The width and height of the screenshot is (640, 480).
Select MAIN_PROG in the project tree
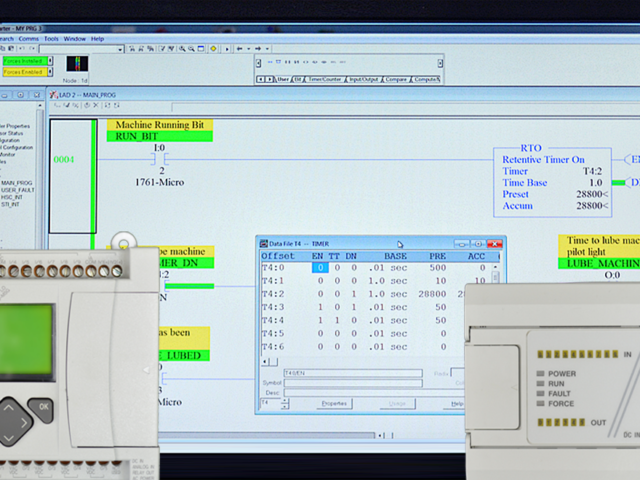(x=16, y=183)
